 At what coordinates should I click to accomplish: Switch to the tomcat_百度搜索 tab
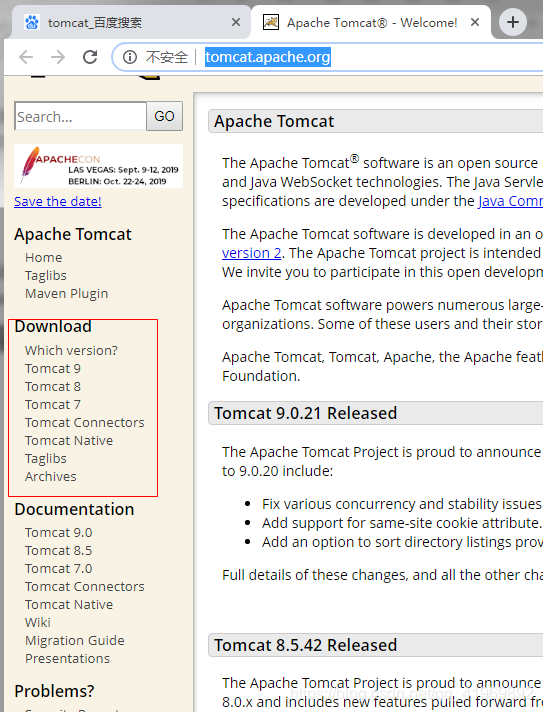coord(132,22)
